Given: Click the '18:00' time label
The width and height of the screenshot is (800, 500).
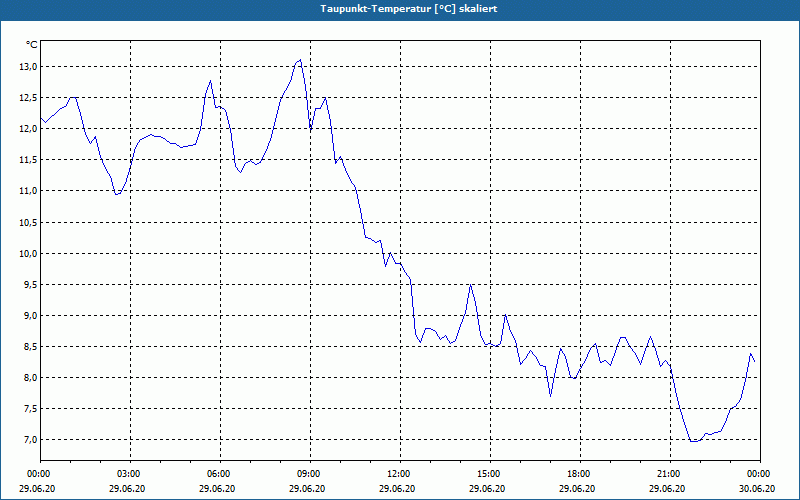Looking at the screenshot, I should point(578,474).
